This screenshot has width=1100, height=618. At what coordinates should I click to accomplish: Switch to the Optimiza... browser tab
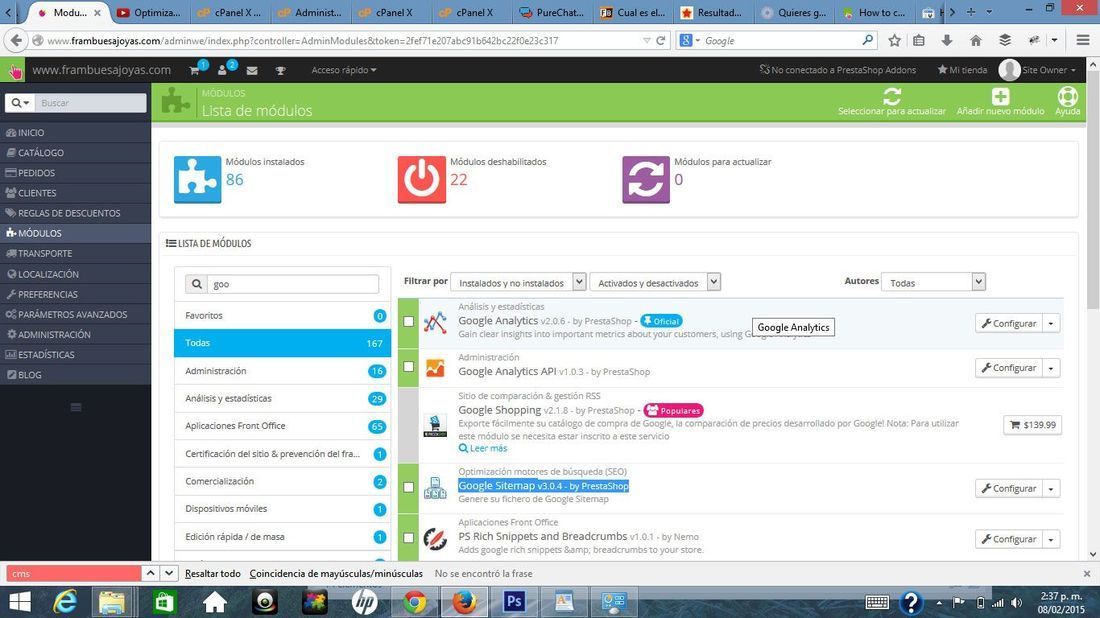pyautogui.click(x=149, y=13)
